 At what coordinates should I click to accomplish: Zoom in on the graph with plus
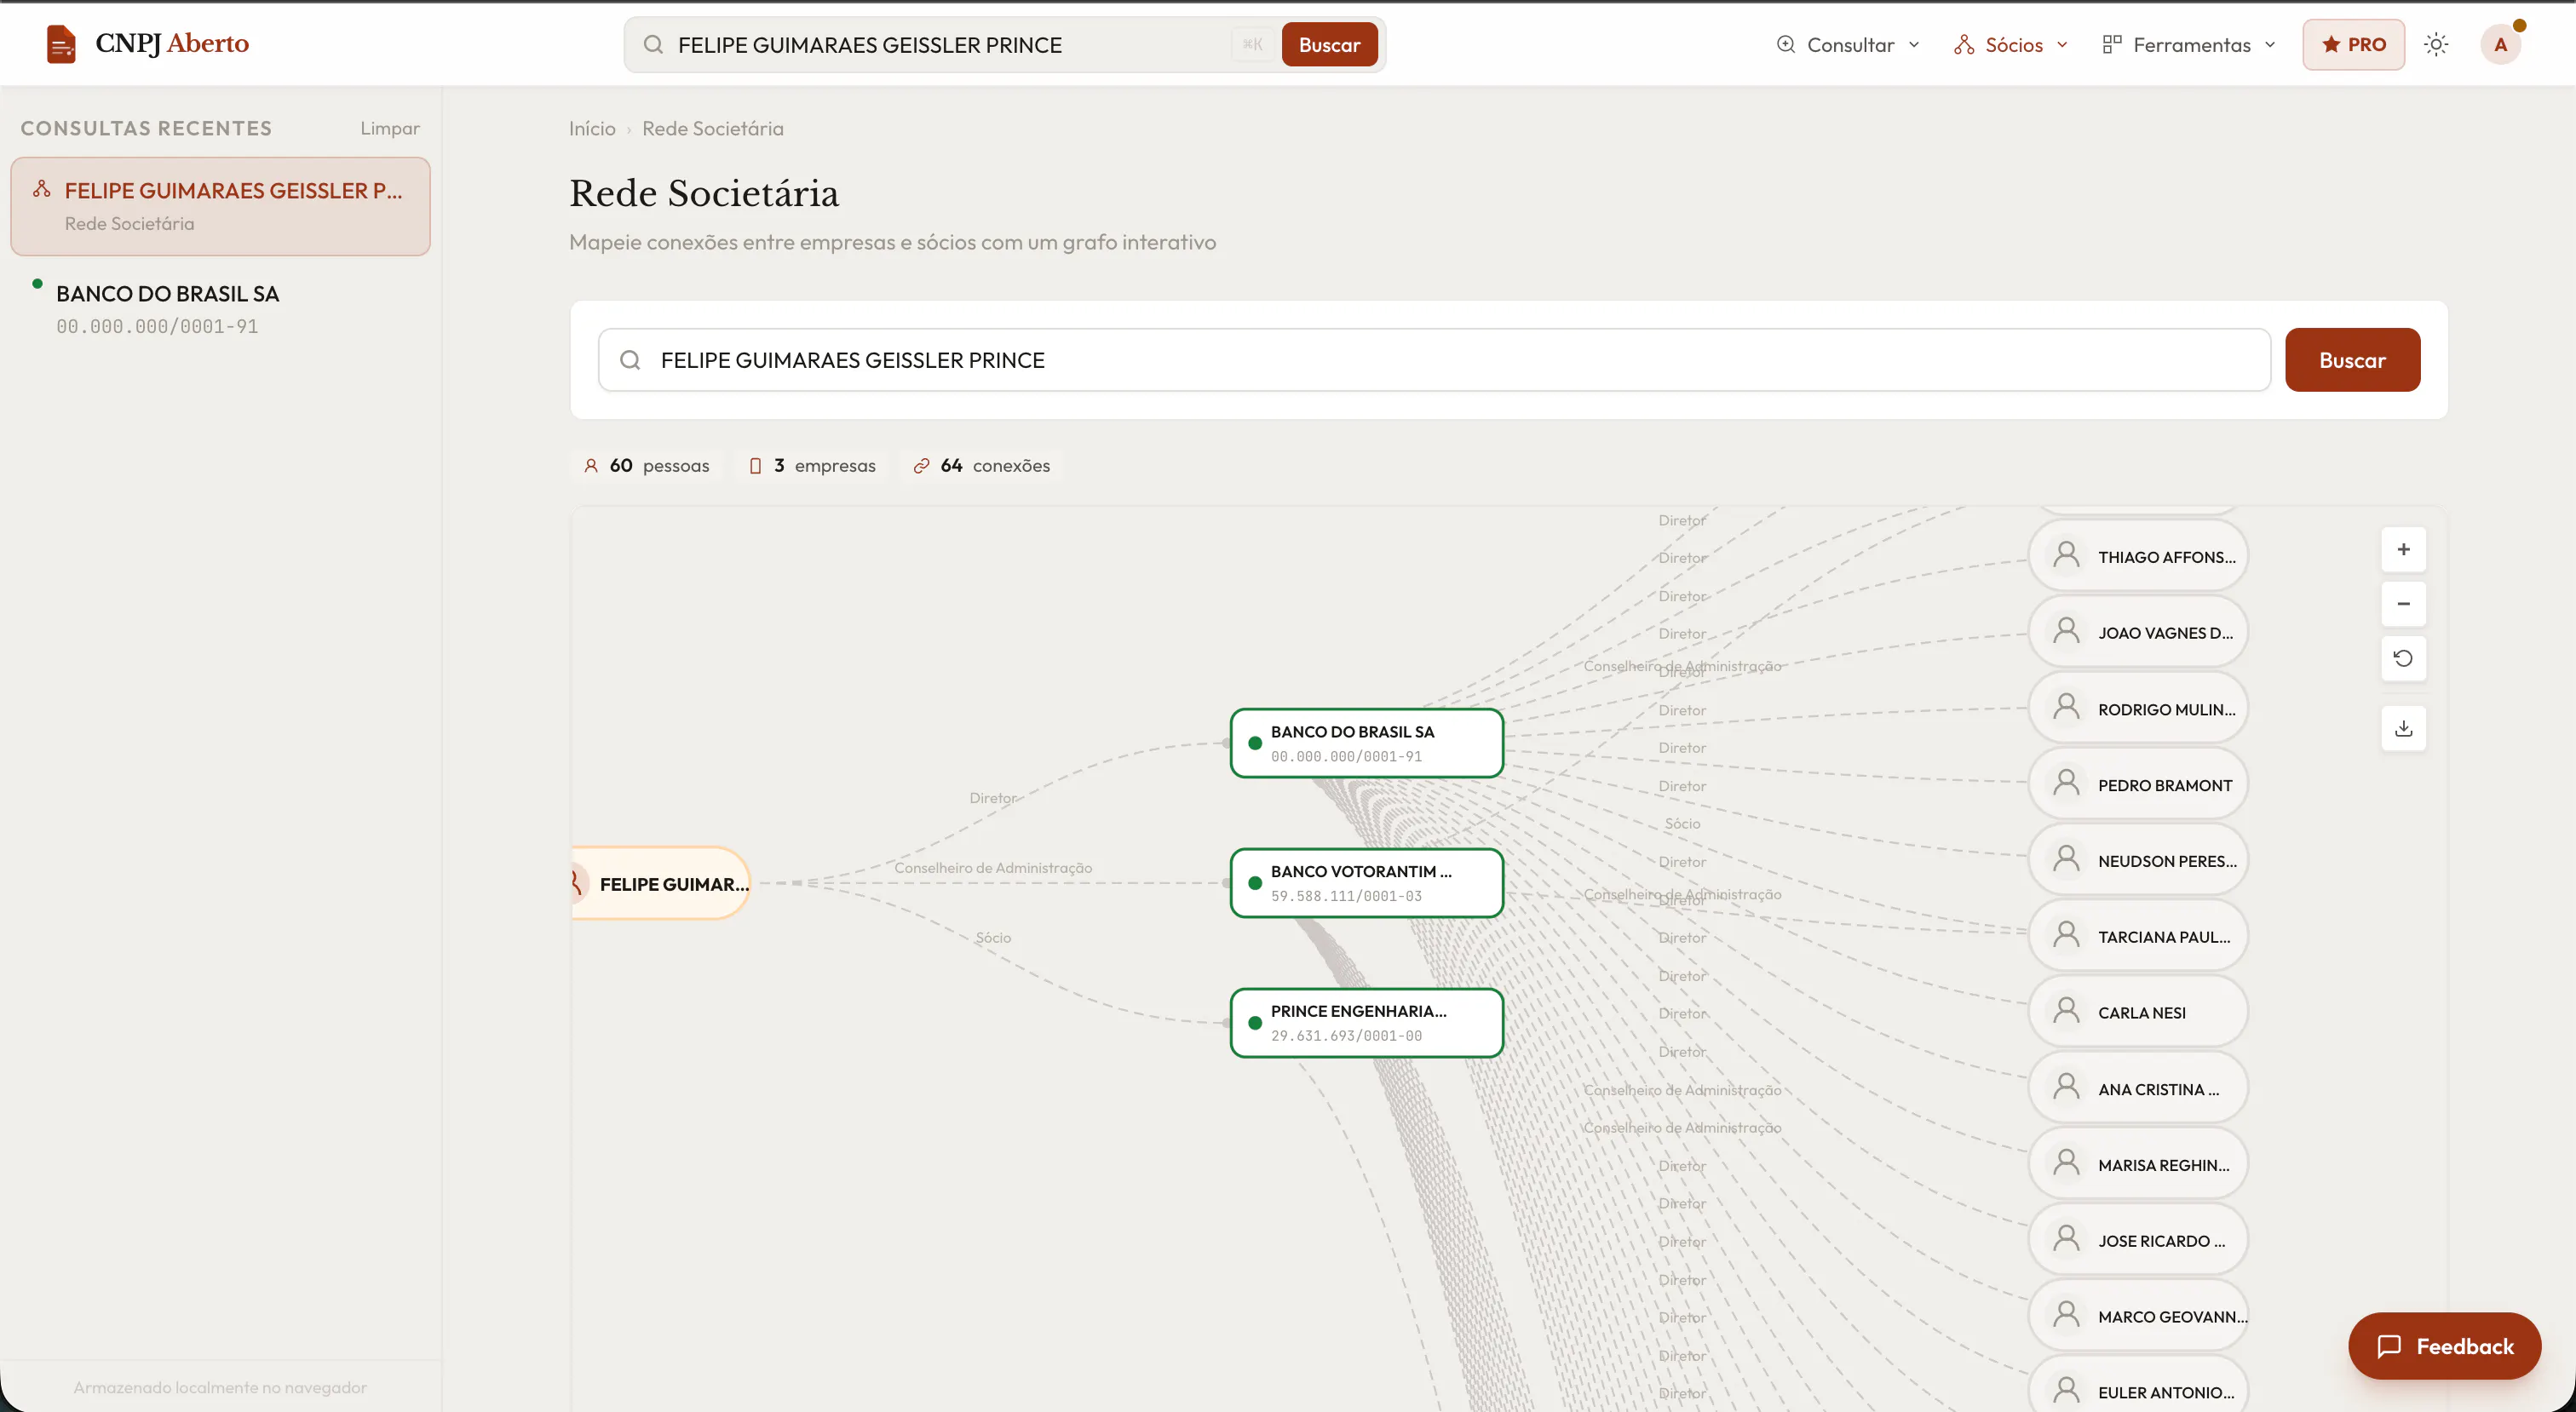click(2403, 549)
